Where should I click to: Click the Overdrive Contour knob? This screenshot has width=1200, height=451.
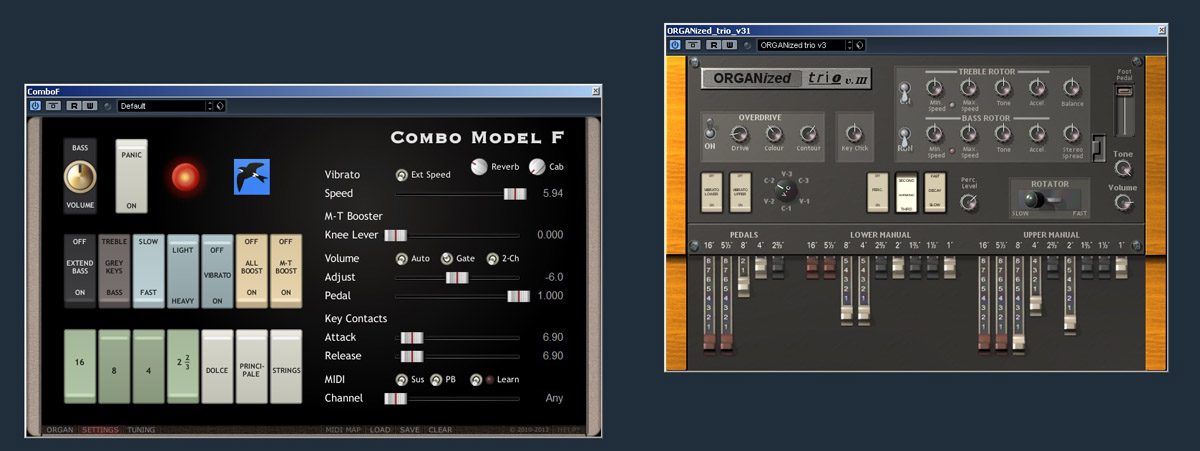point(808,133)
